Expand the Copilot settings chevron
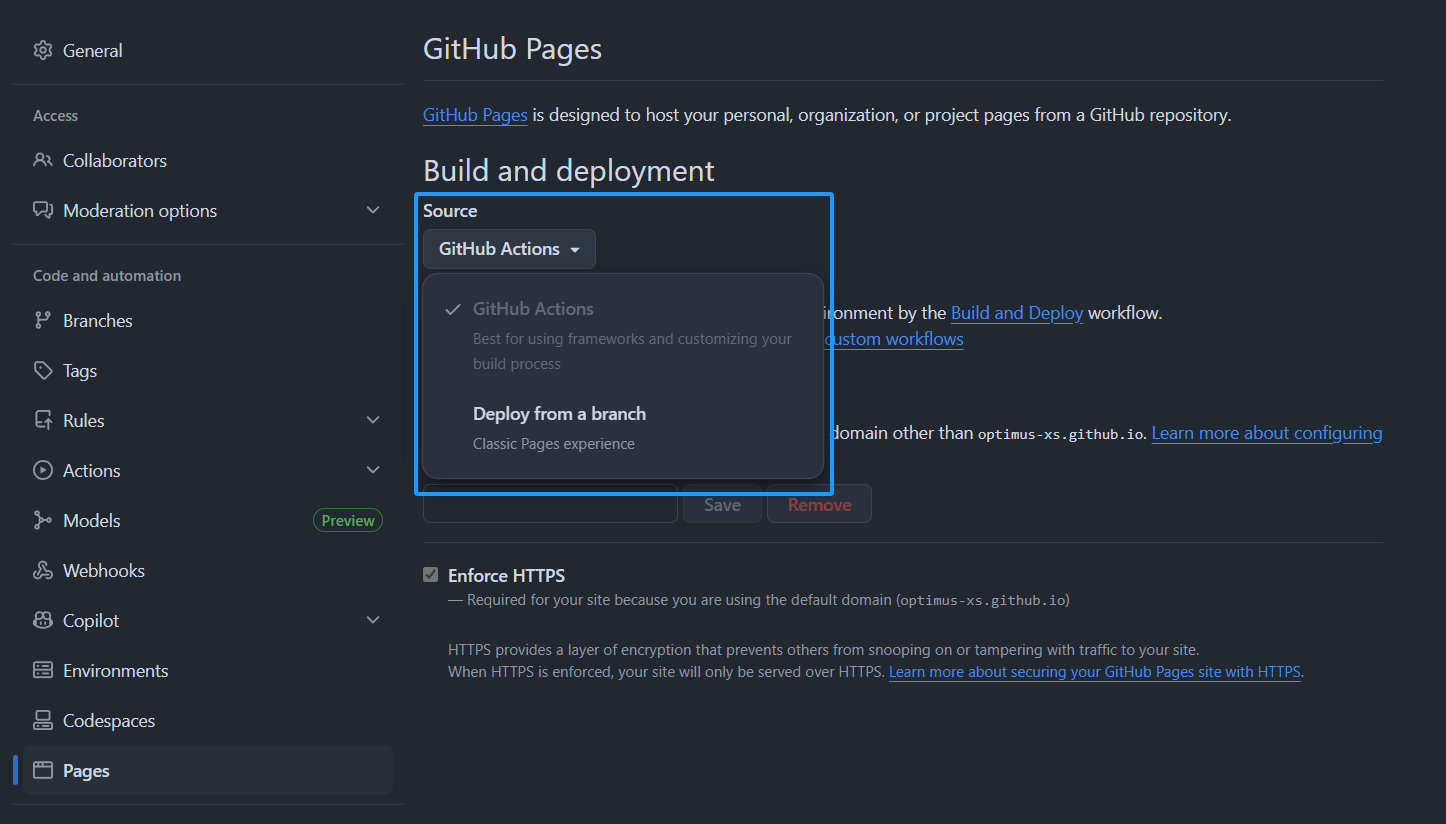The width and height of the screenshot is (1446, 824). pyautogui.click(x=373, y=620)
